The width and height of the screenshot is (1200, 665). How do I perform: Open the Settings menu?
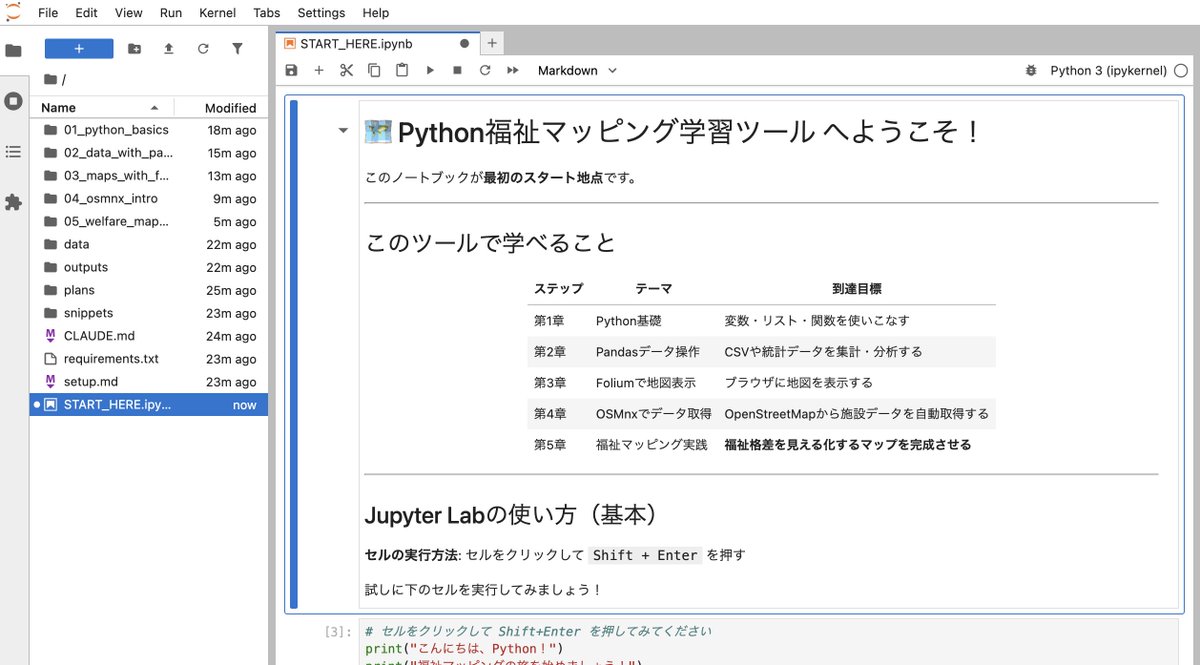point(321,13)
